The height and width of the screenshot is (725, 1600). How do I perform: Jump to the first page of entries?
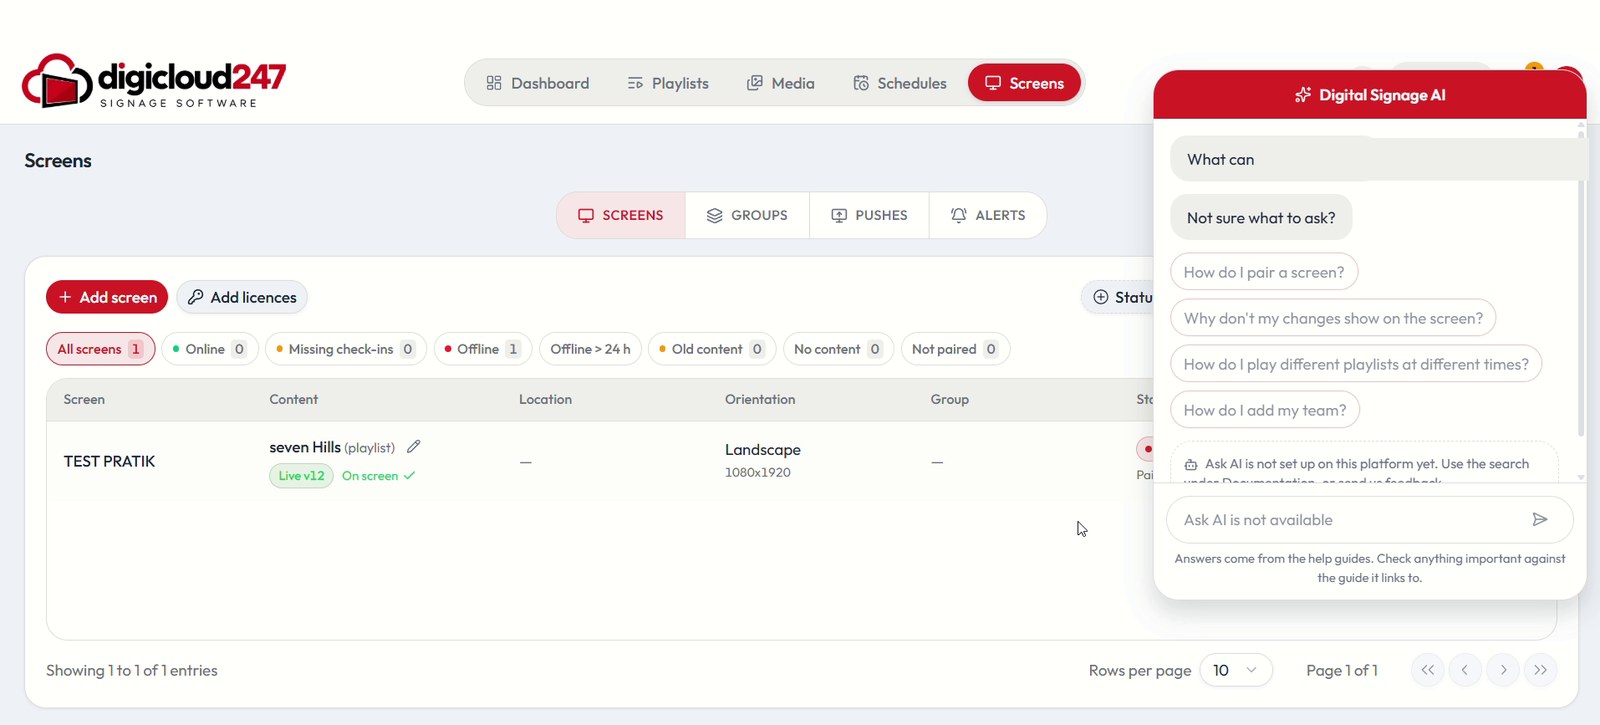1427,670
